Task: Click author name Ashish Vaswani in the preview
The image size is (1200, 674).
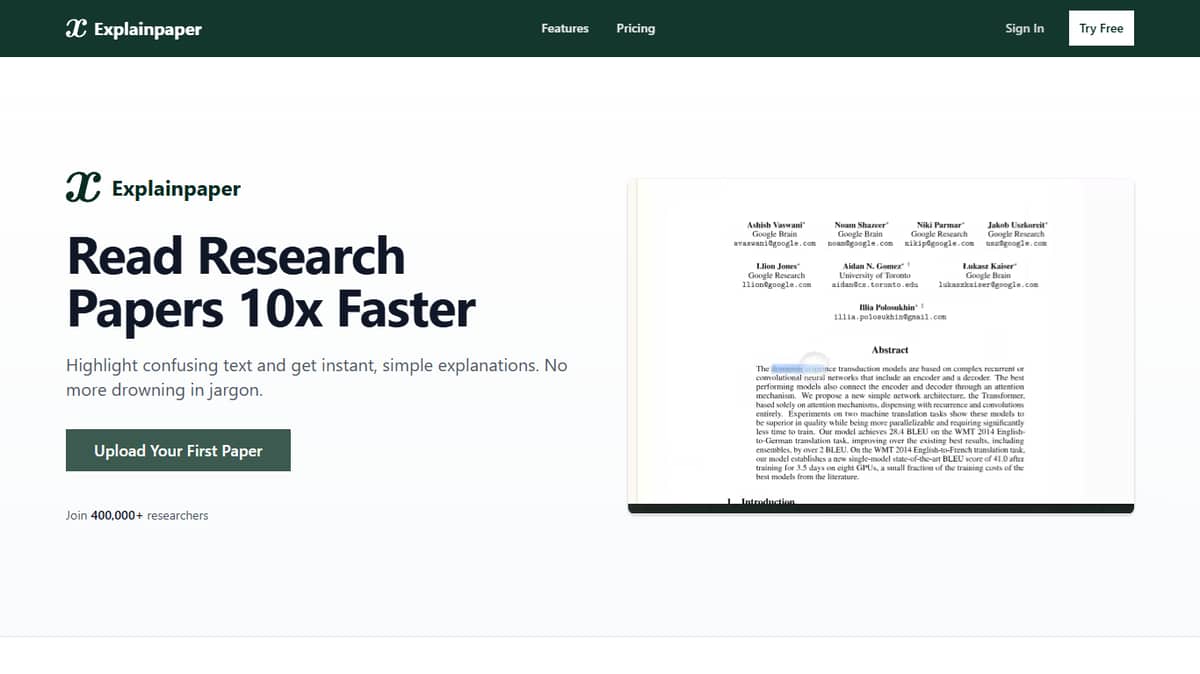Action: [x=775, y=225]
